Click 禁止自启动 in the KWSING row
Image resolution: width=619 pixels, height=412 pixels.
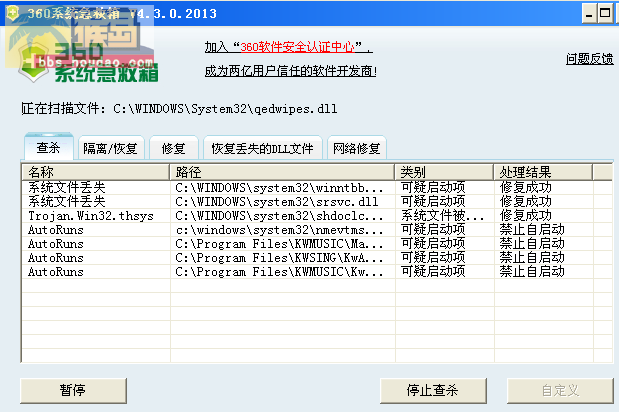(532, 258)
